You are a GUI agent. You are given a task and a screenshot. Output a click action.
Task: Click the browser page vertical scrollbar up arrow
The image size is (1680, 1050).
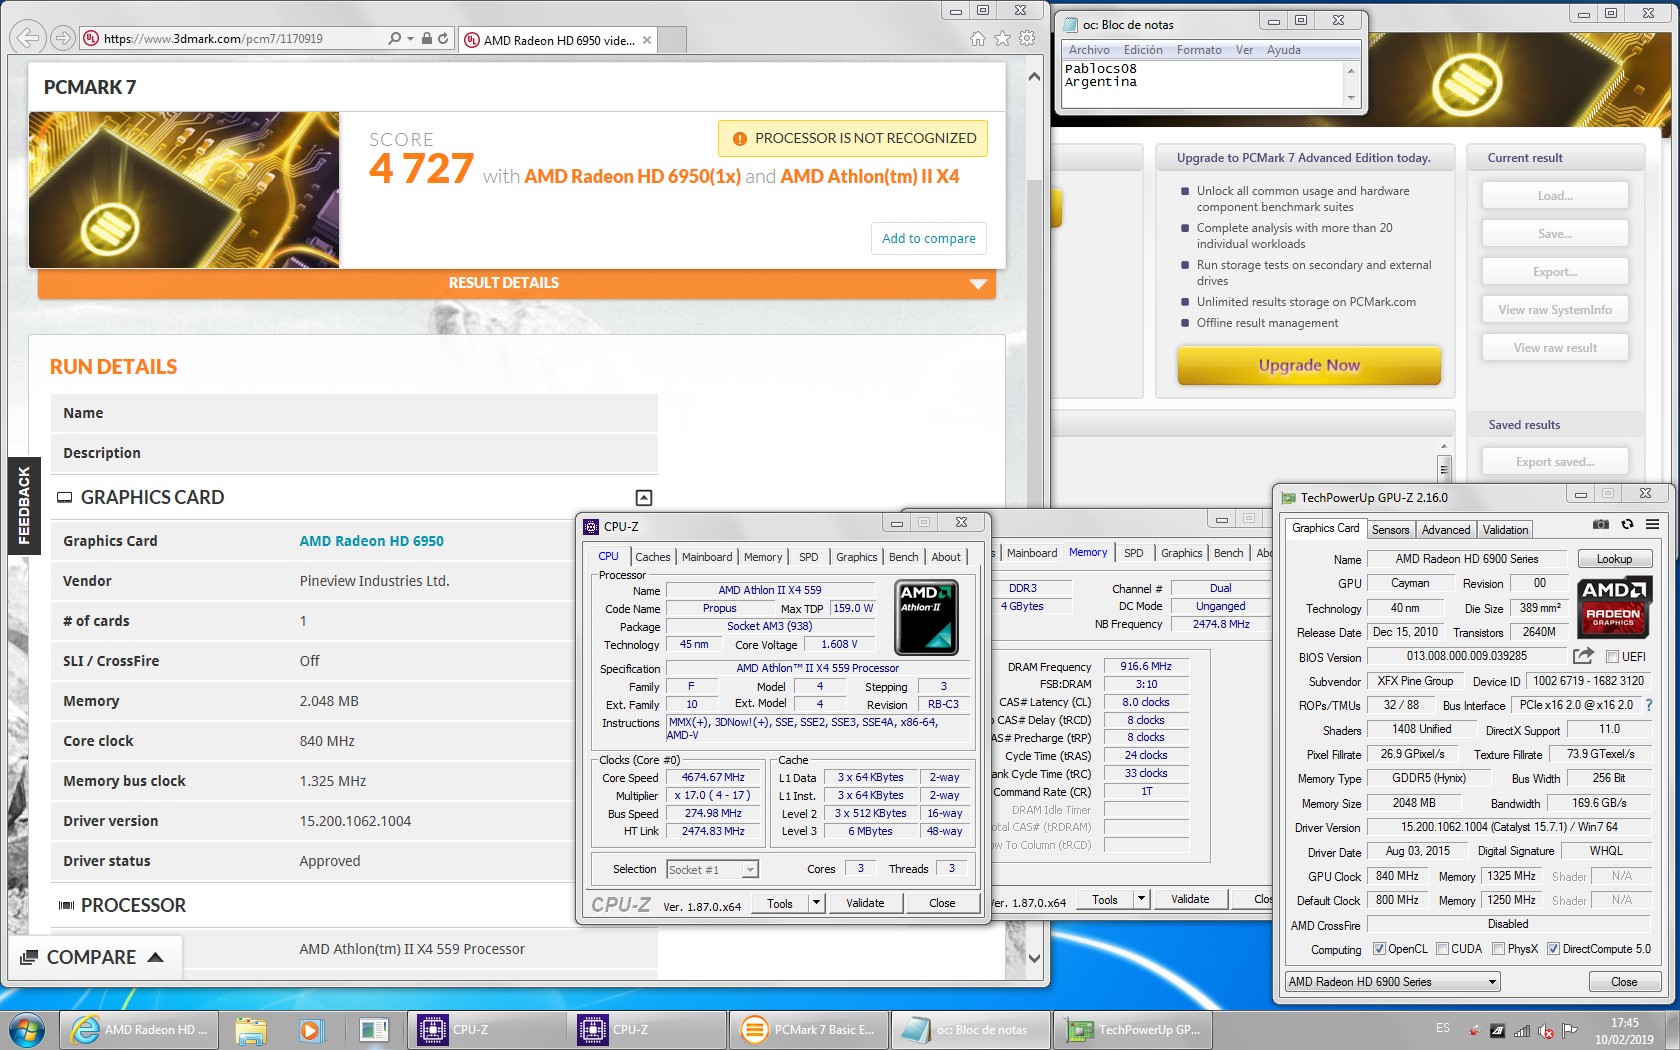pos(1034,76)
